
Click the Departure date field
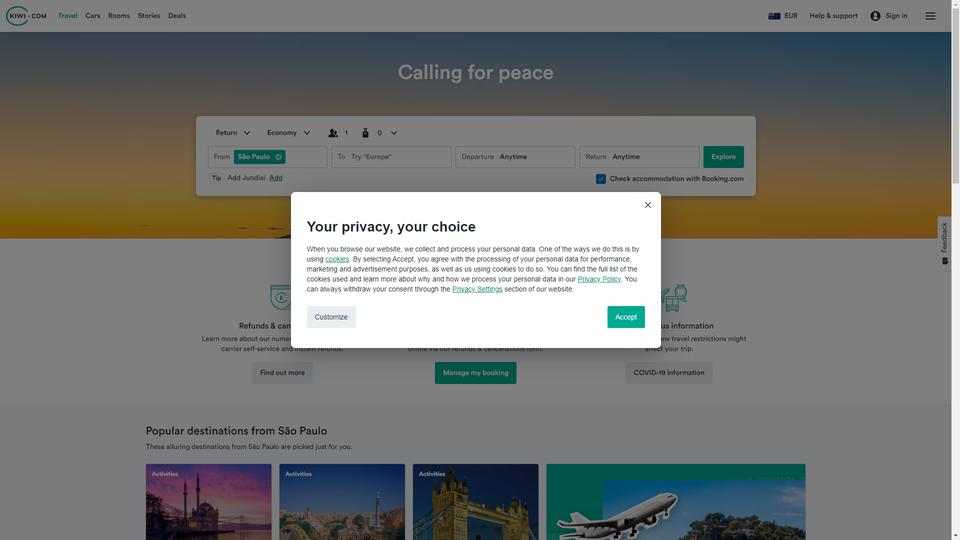tap(515, 157)
